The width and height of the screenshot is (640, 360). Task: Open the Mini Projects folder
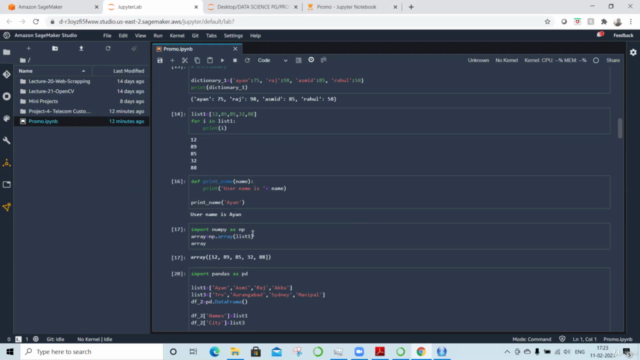tap(82, 101)
